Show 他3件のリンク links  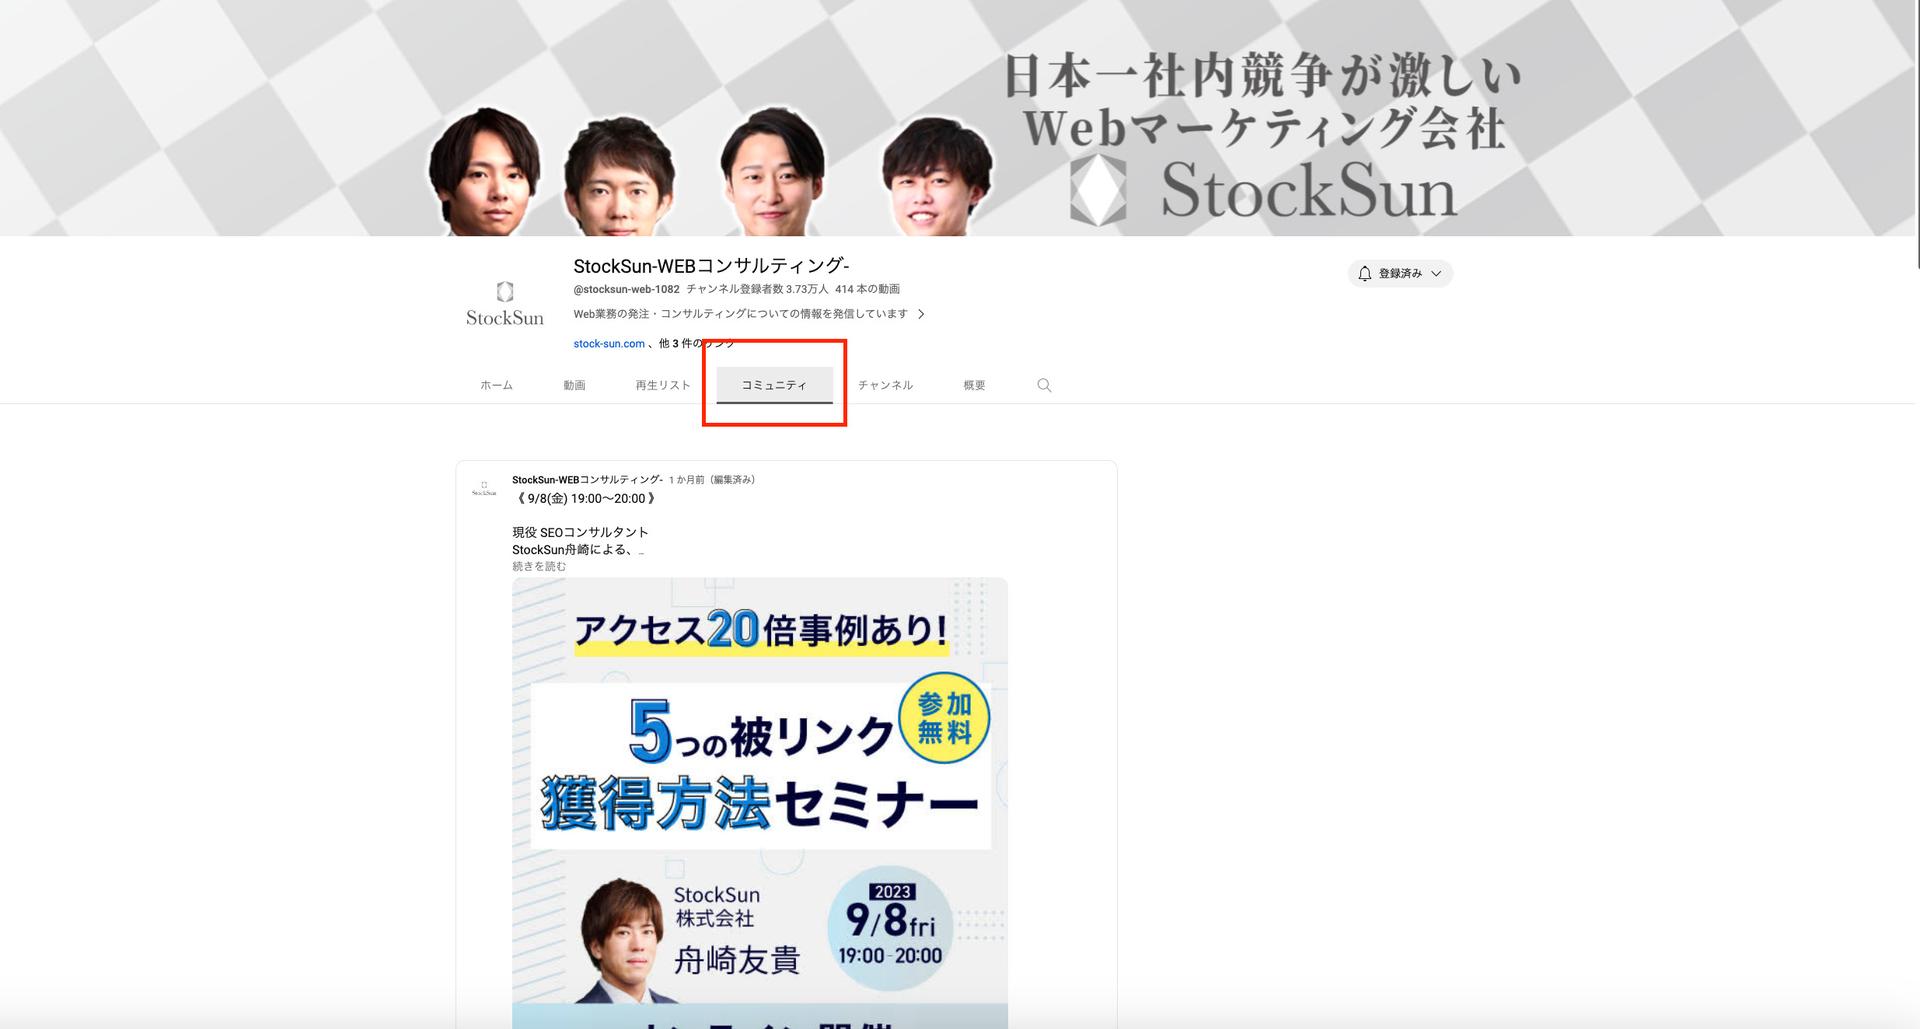(694, 343)
